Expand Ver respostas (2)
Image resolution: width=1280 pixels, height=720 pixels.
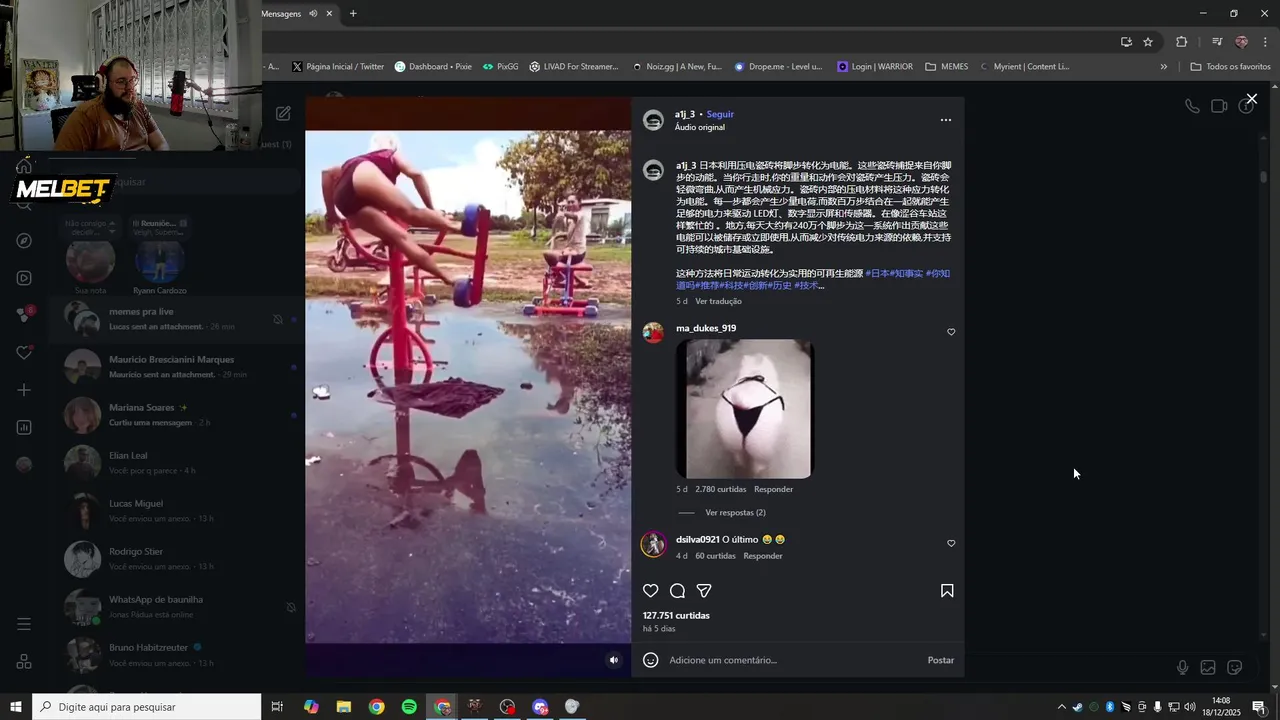point(735,513)
